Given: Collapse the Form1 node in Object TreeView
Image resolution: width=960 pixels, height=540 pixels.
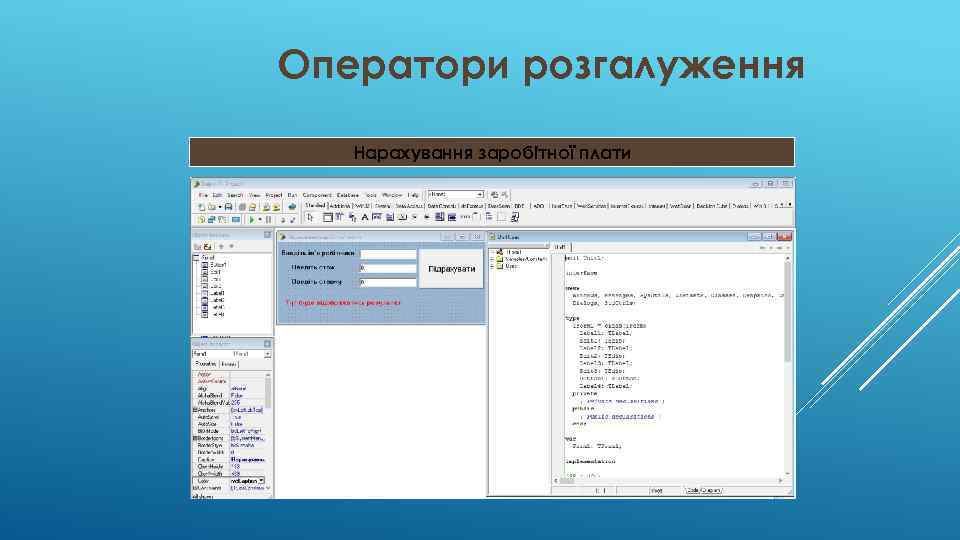Looking at the screenshot, I should [196, 258].
